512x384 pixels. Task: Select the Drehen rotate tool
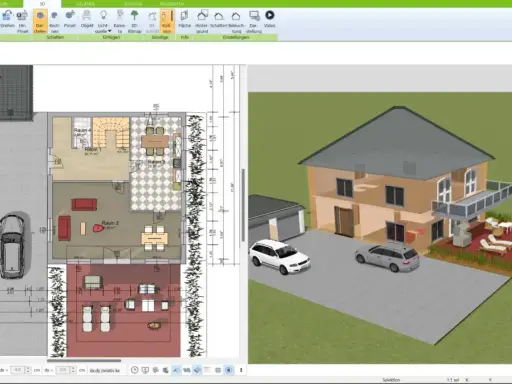point(7,20)
